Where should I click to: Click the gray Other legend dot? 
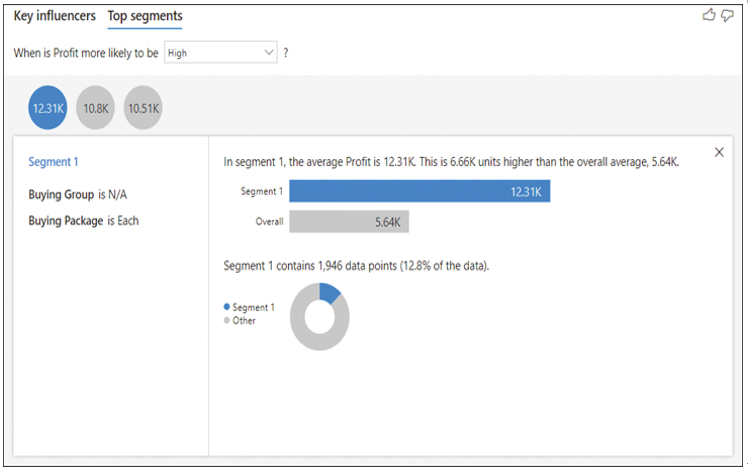[227, 320]
